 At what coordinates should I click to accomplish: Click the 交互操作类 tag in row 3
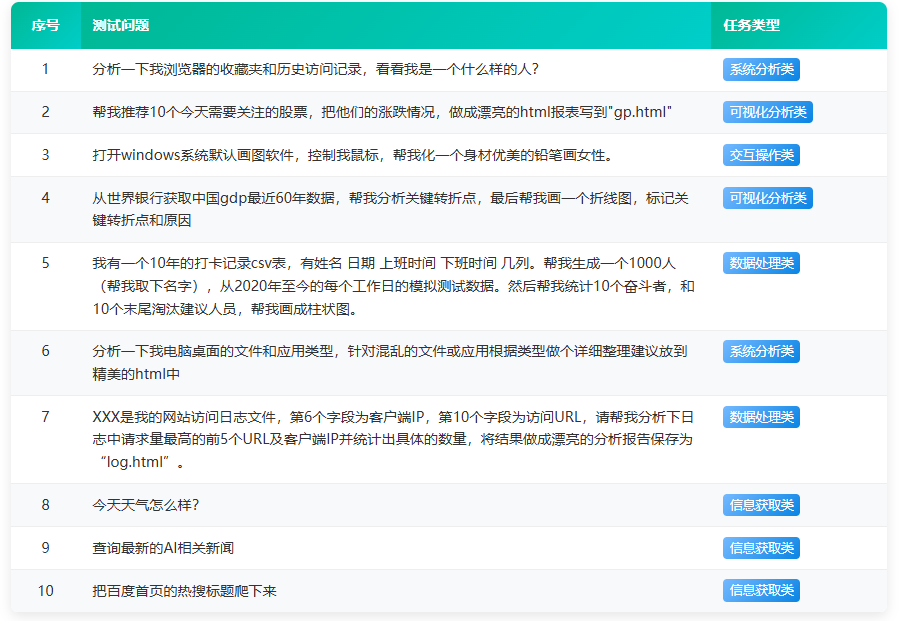pos(761,155)
